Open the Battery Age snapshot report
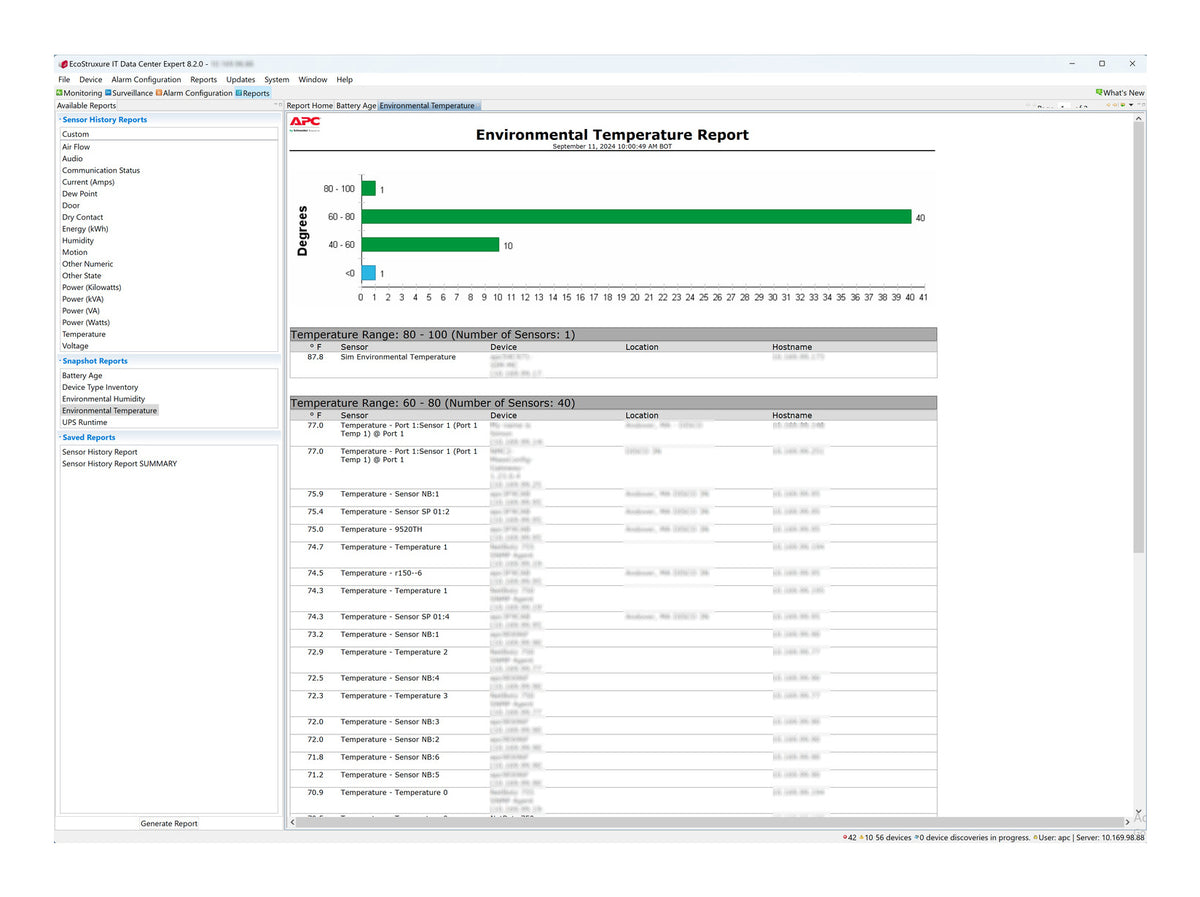The width and height of the screenshot is (1200, 897). coord(82,376)
